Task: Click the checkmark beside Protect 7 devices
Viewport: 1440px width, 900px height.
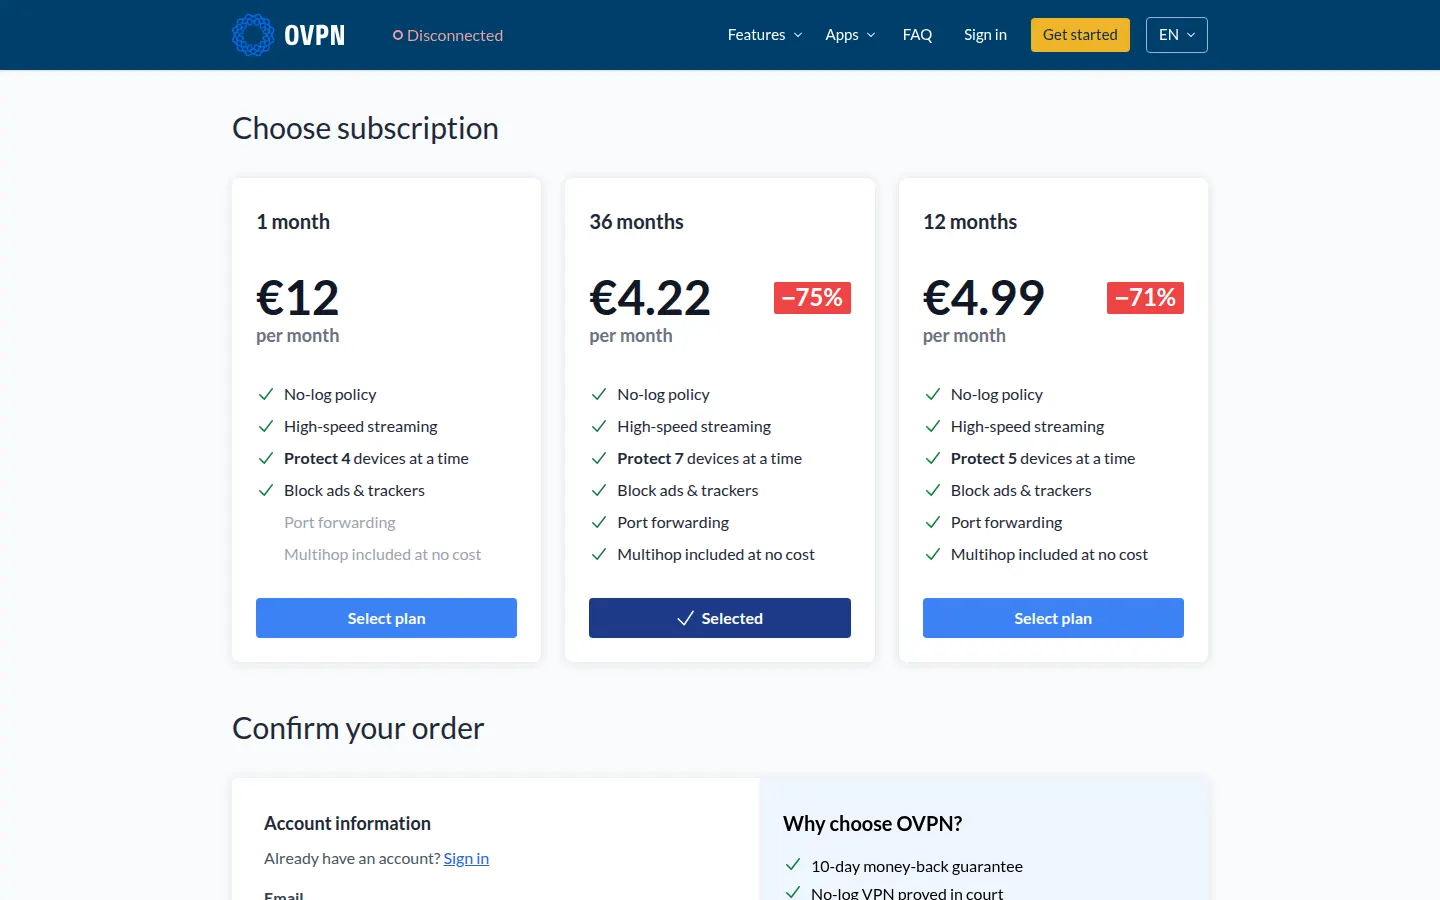Action: click(x=599, y=459)
